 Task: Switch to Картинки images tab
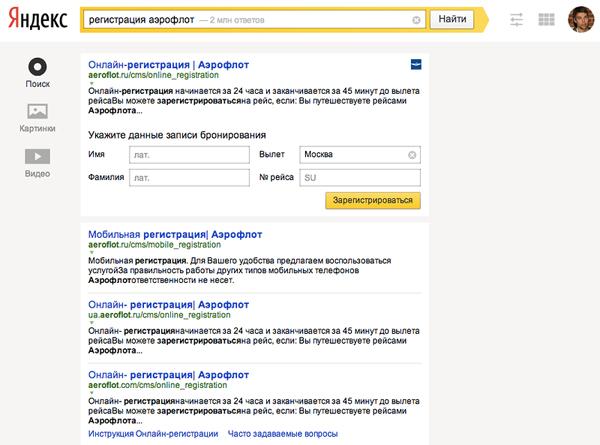pyautogui.click(x=37, y=117)
